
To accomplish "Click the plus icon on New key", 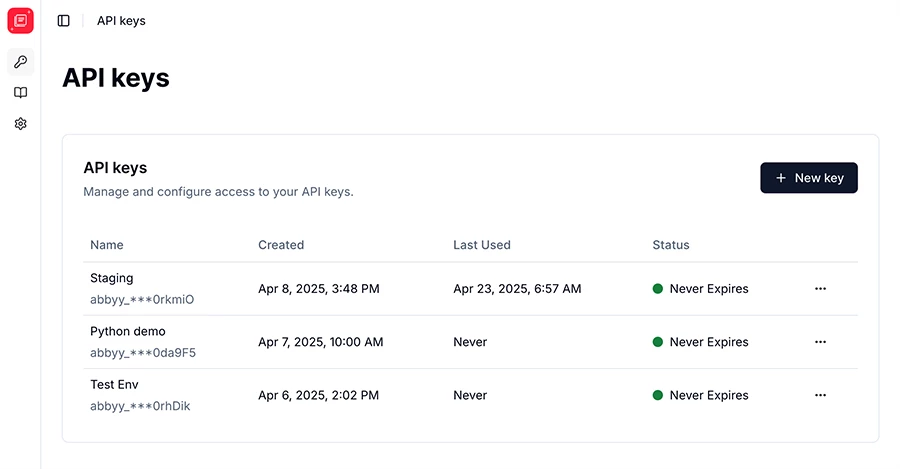I will coord(781,178).
